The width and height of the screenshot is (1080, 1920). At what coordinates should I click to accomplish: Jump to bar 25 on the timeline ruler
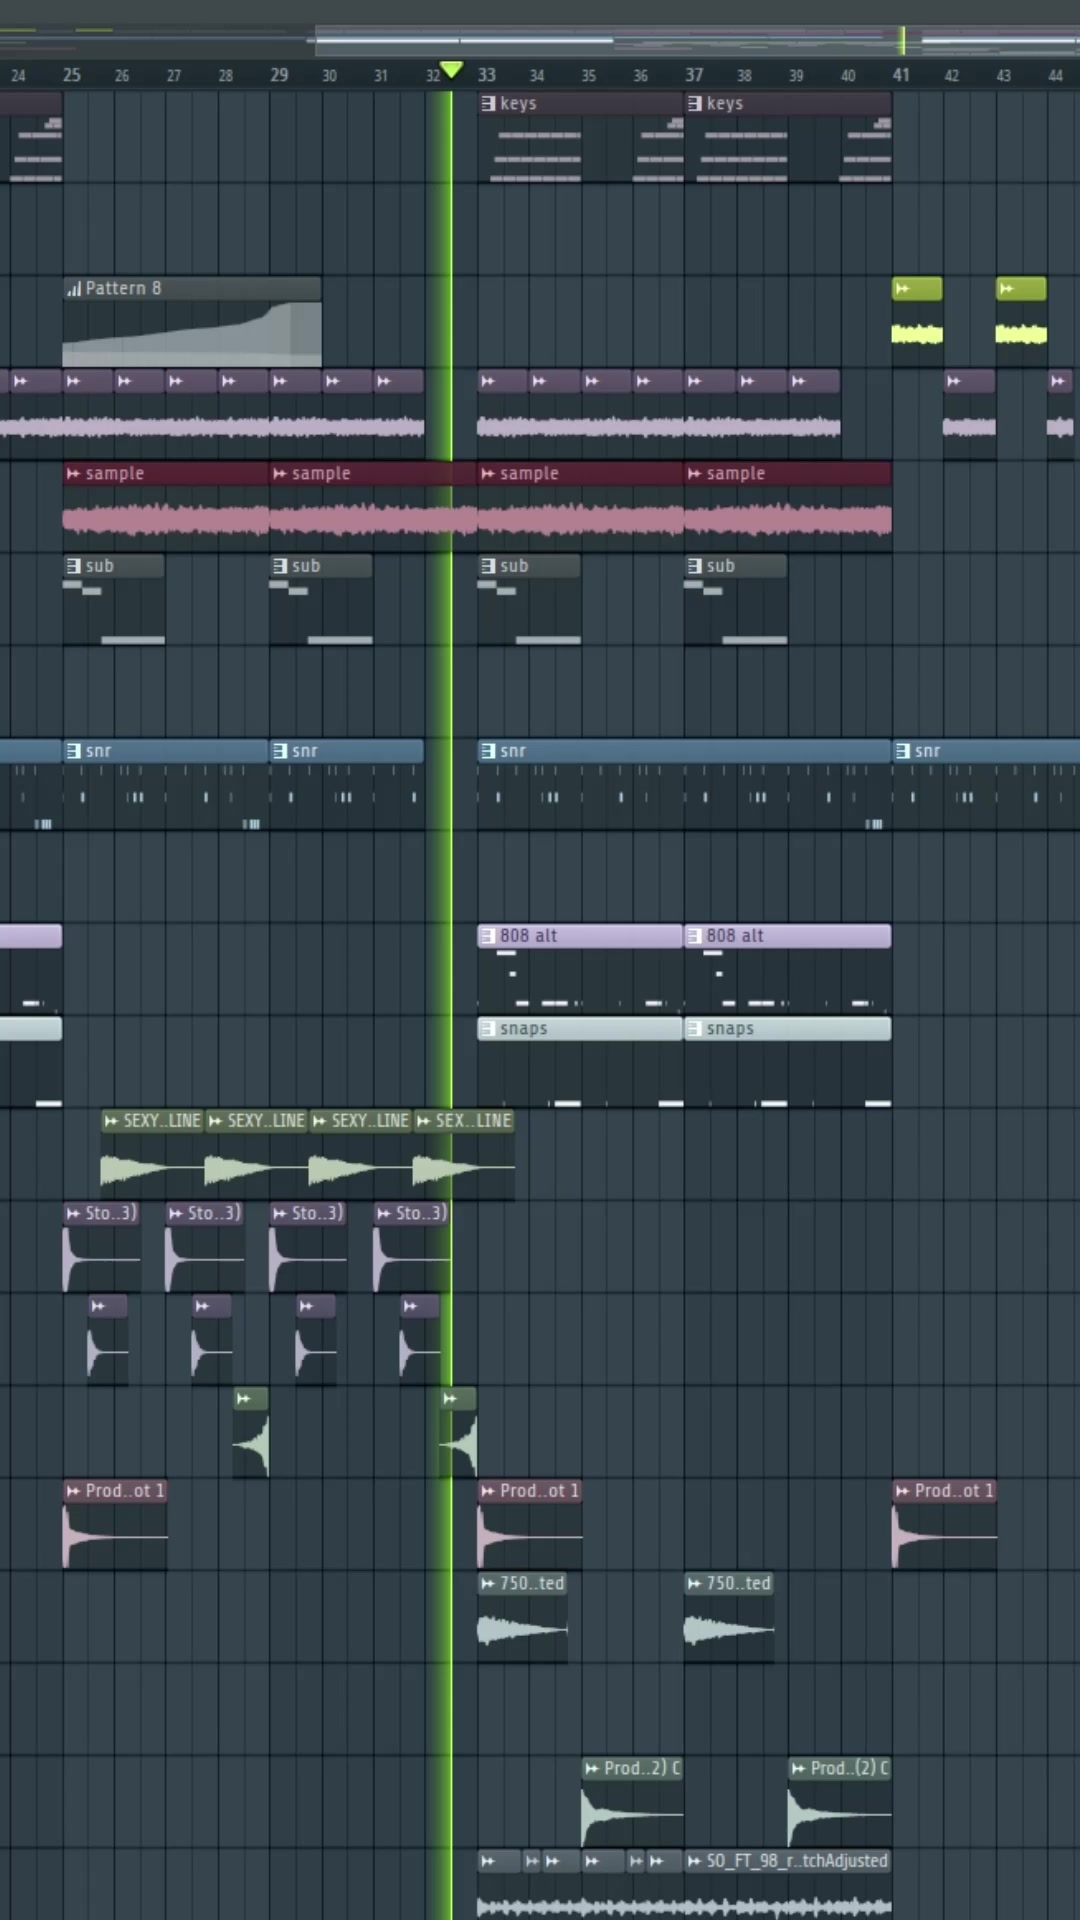pyautogui.click(x=72, y=75)
